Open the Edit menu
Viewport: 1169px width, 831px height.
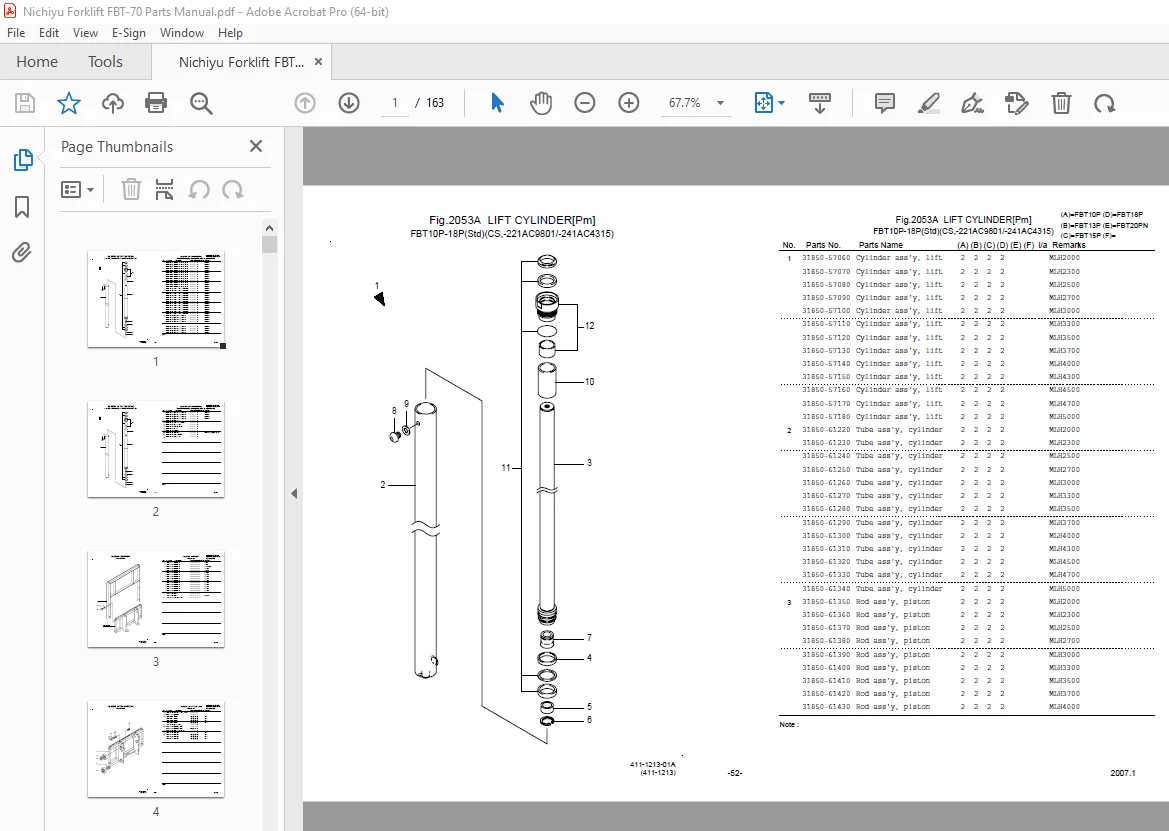click(48, 33)
